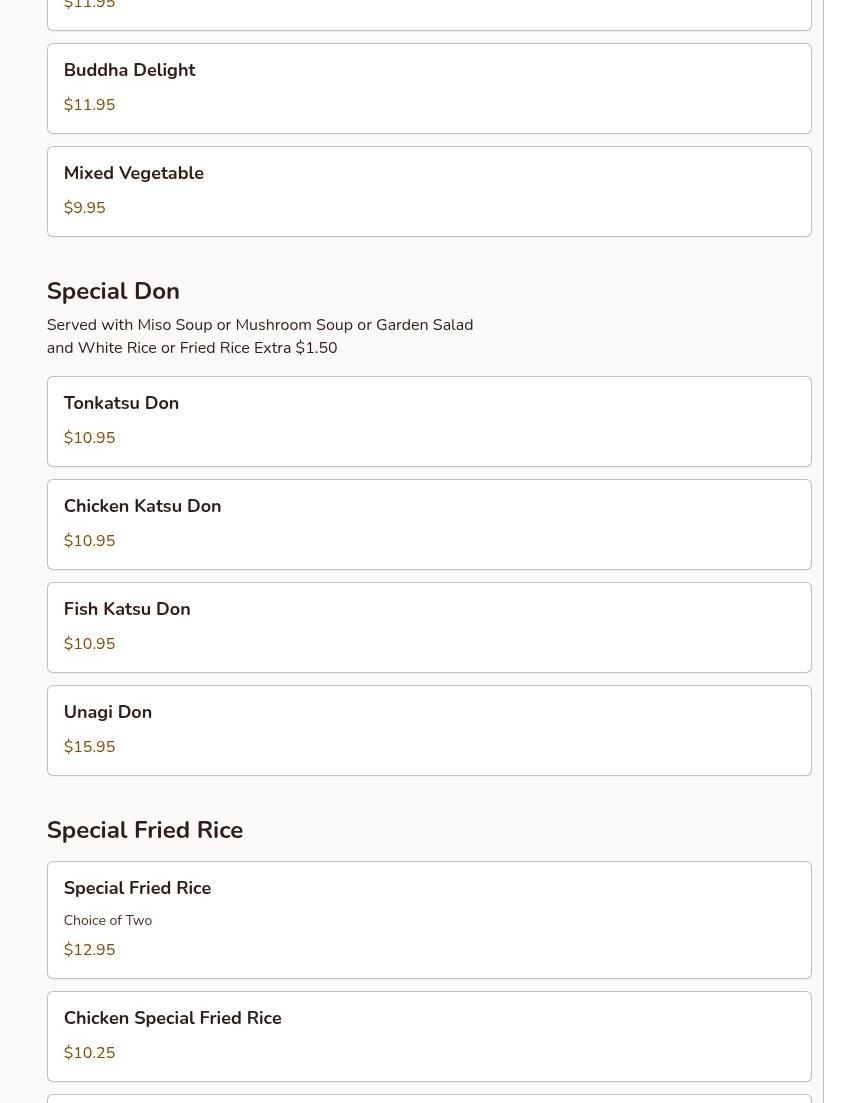Click the Choice of Two description text
The width and height of the screenshot is (844, 1103).
tap(108, 920)
